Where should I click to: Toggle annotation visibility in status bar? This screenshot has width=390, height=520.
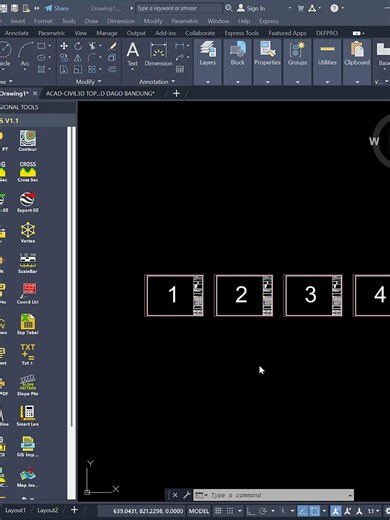click(x=336, y=511)
